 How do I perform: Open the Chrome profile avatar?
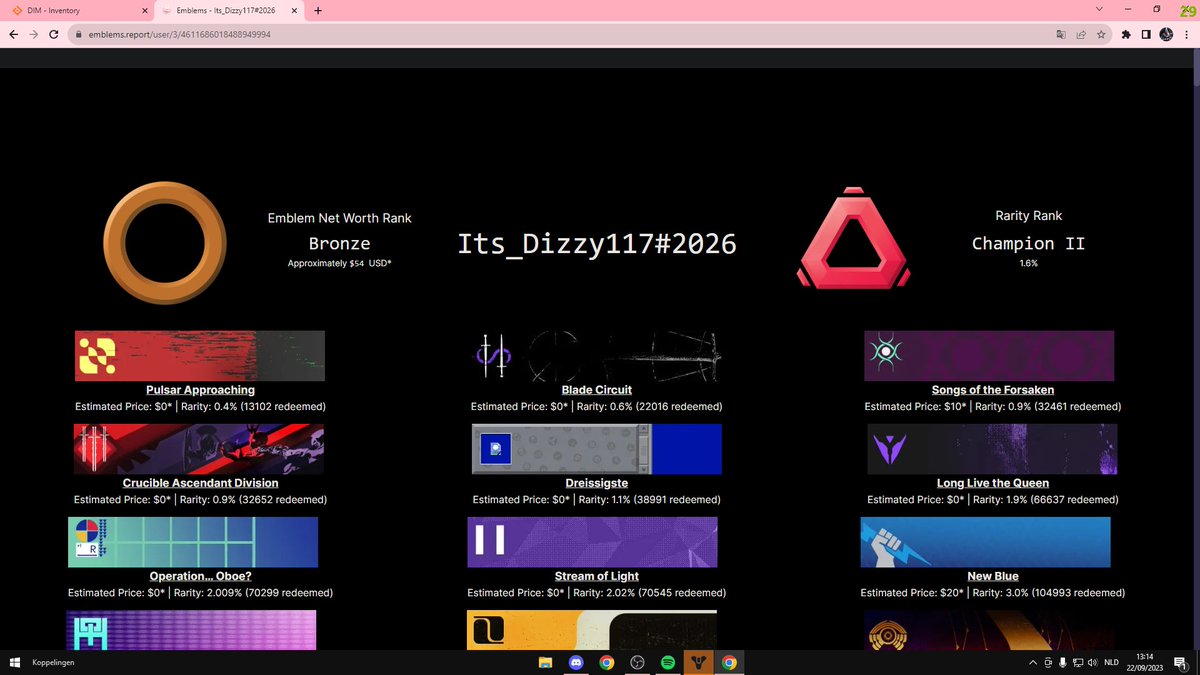coord(1166,33)
